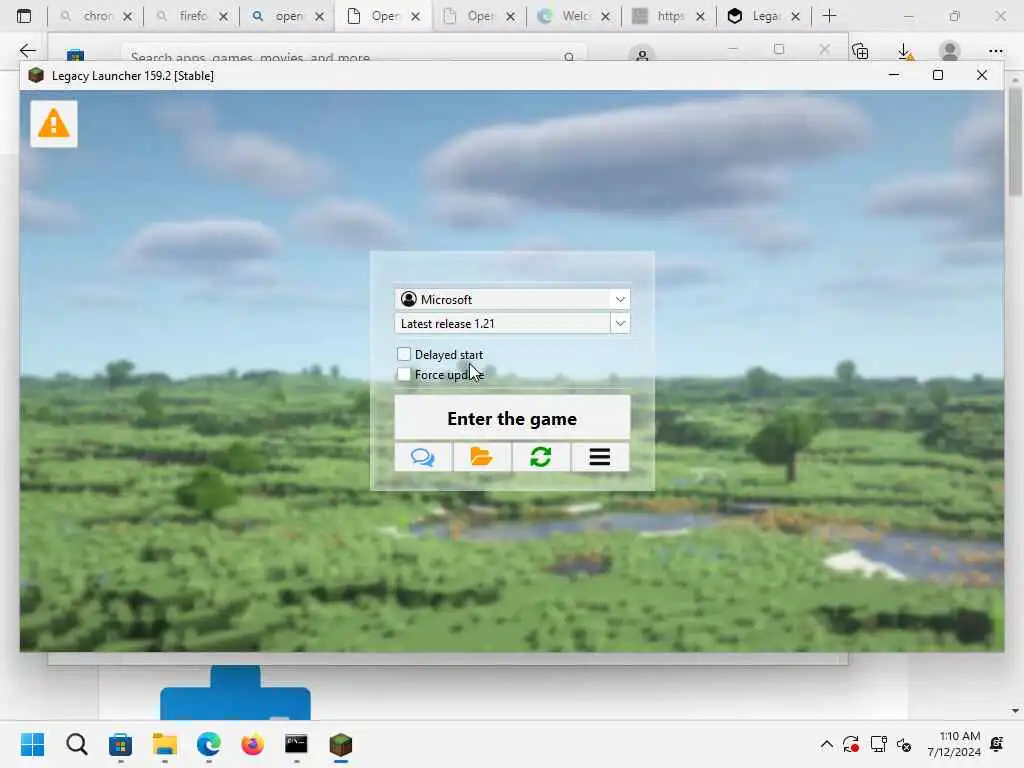1024x768 pixels.
Task: Click the browser back arrow
Action: point(27,50)
